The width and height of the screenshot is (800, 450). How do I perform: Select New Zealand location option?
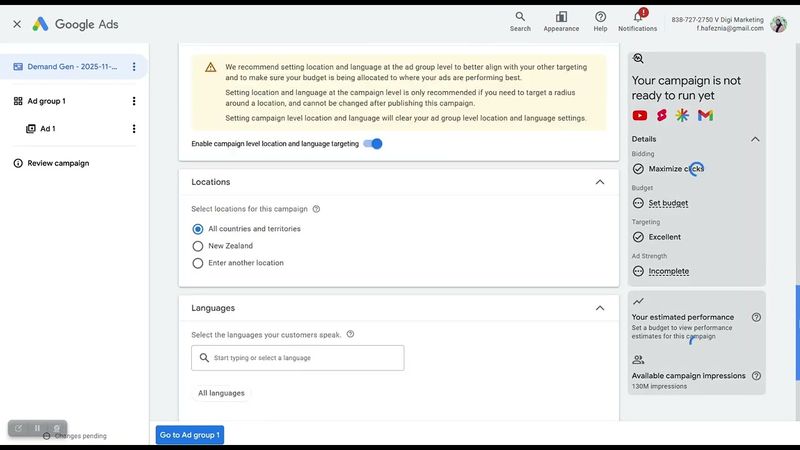(198, 246)
